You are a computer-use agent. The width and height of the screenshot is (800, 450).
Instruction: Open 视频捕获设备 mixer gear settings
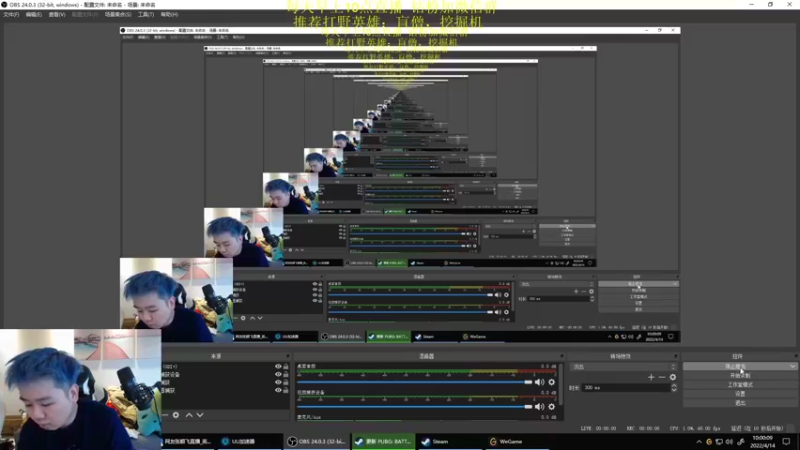pos(552,407)
